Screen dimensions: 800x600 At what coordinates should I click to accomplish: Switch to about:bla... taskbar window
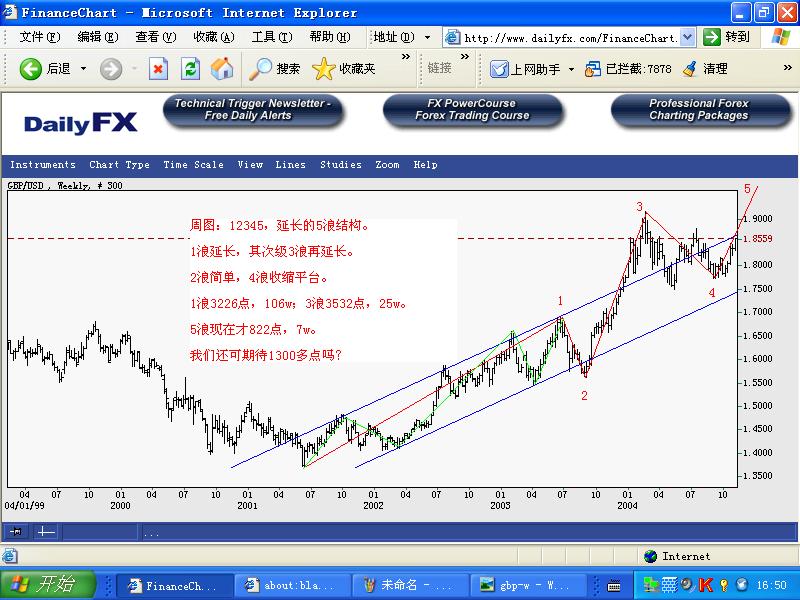tap(292, 585)
